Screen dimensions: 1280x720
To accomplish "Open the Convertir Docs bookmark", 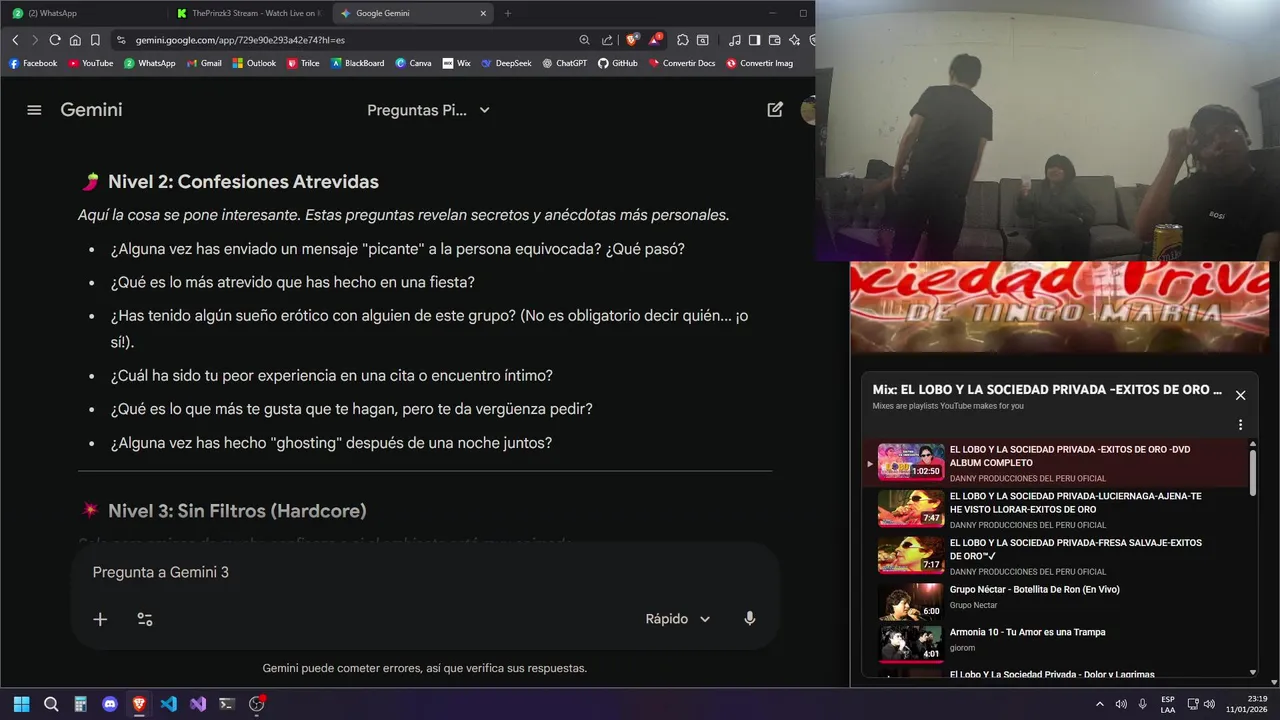I will [682, 63].
